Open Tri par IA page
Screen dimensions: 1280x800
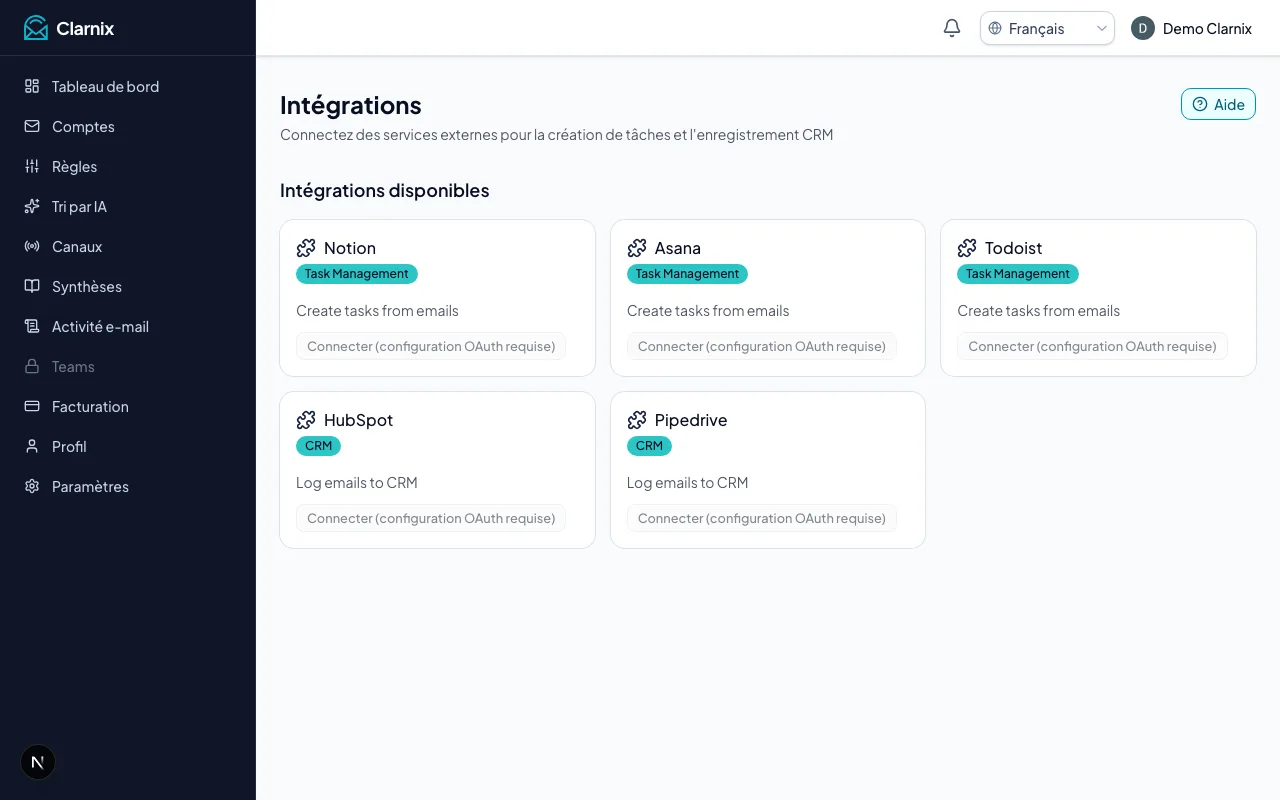[128, 206]
